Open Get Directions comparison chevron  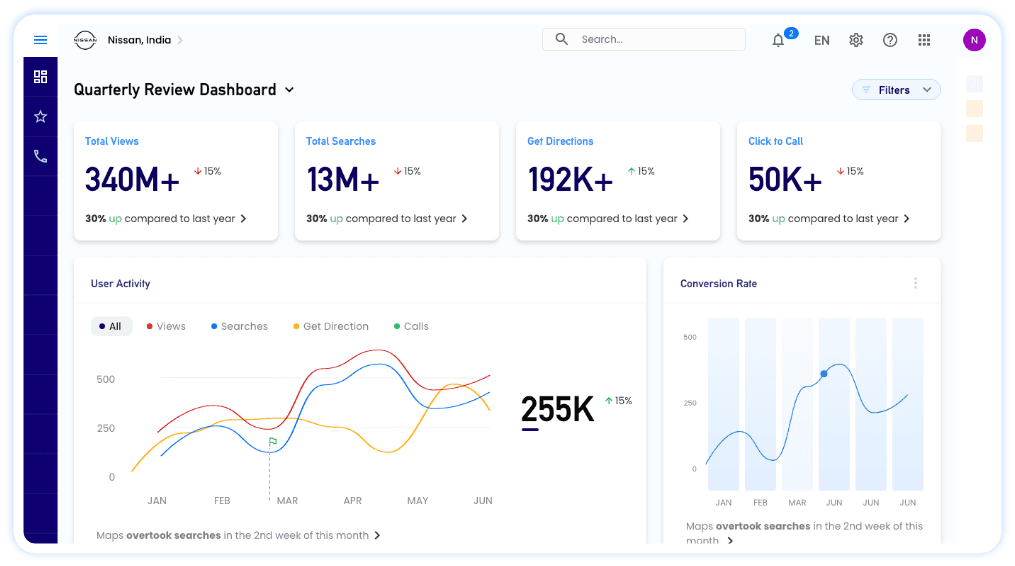pyautogui.click(x=686, y=219)
